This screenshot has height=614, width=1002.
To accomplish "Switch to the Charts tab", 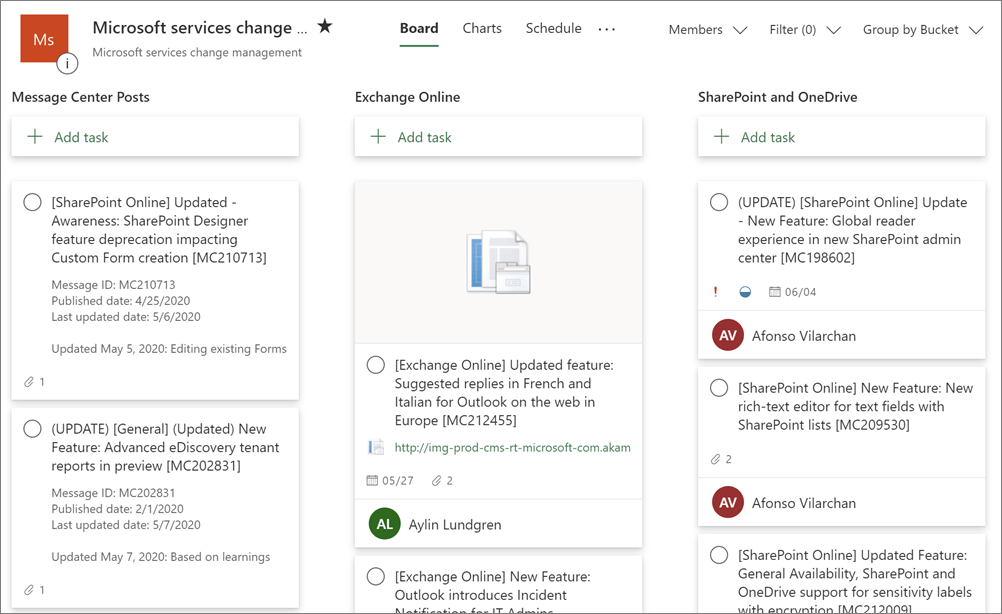I will click(x=482, y=28).
